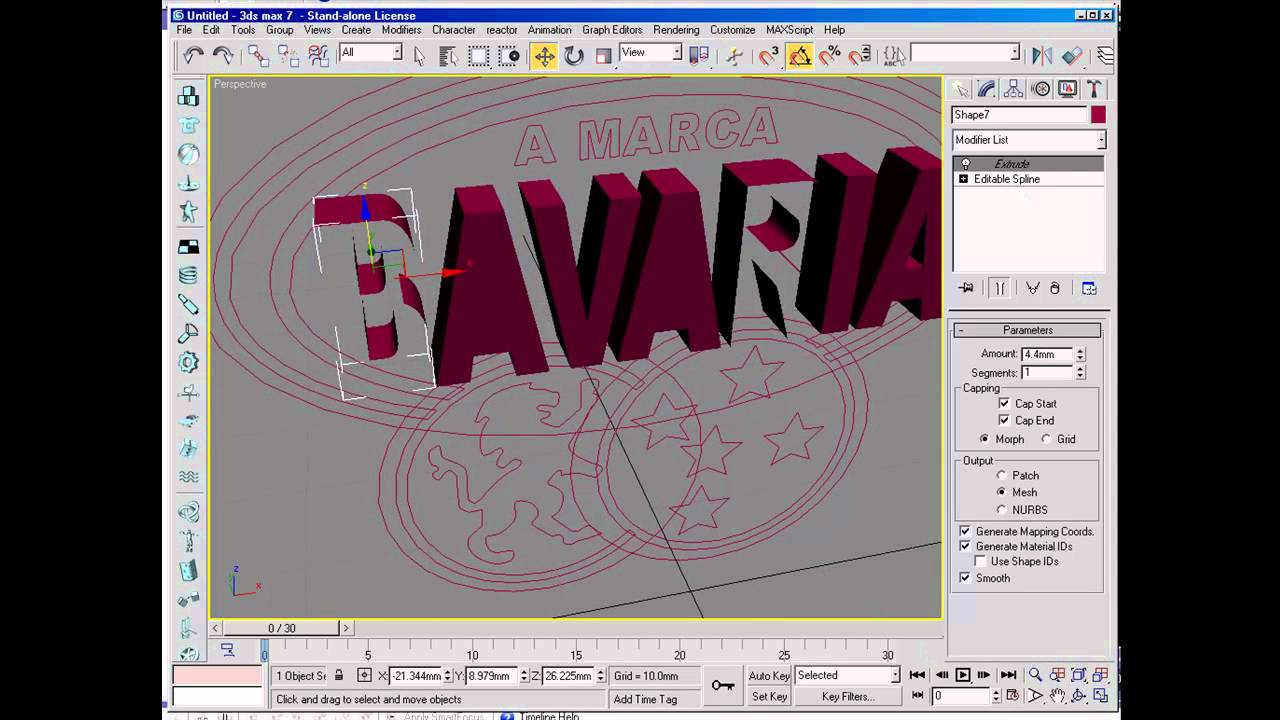Screen dimensions: 1280x720
Task: Jump to animation start frame button
Action: tap(917, 675)
